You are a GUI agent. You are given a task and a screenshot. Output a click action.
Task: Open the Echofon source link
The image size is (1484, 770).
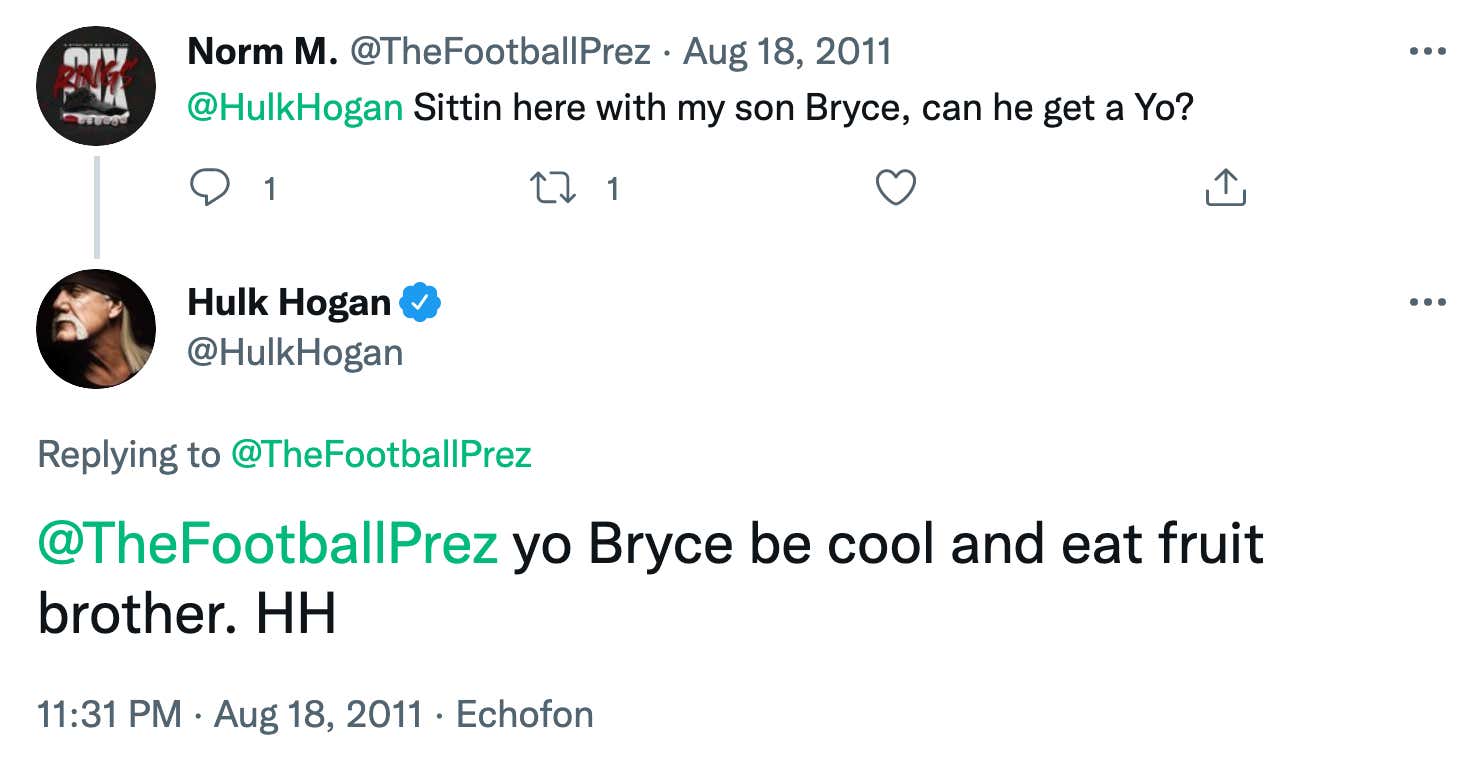525,714
